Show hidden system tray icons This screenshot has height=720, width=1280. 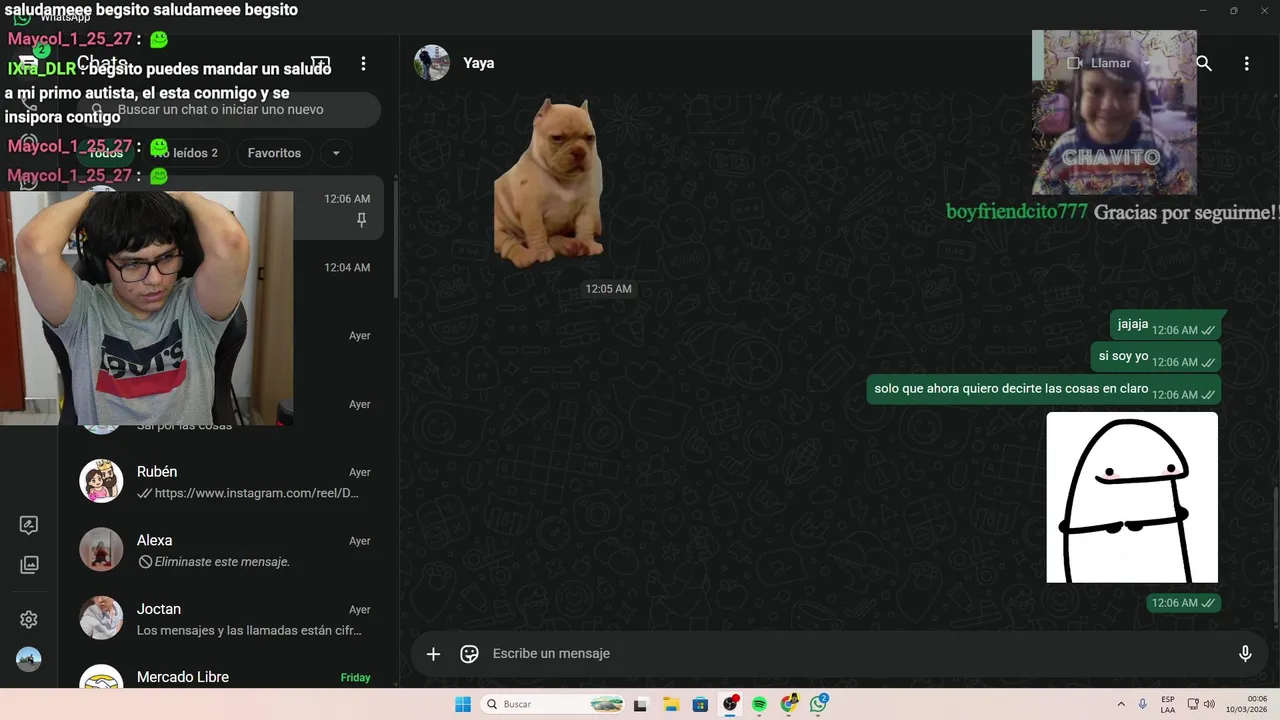pos(1121,704)
